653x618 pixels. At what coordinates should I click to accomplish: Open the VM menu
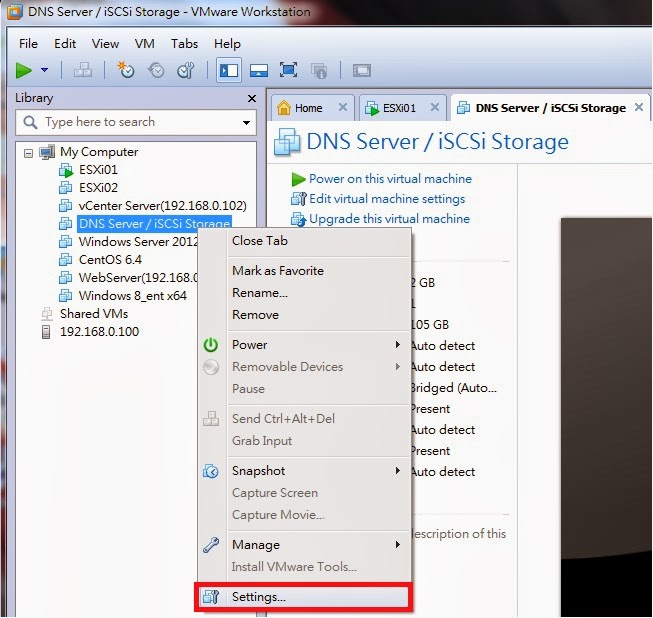[x=145, y=44]
